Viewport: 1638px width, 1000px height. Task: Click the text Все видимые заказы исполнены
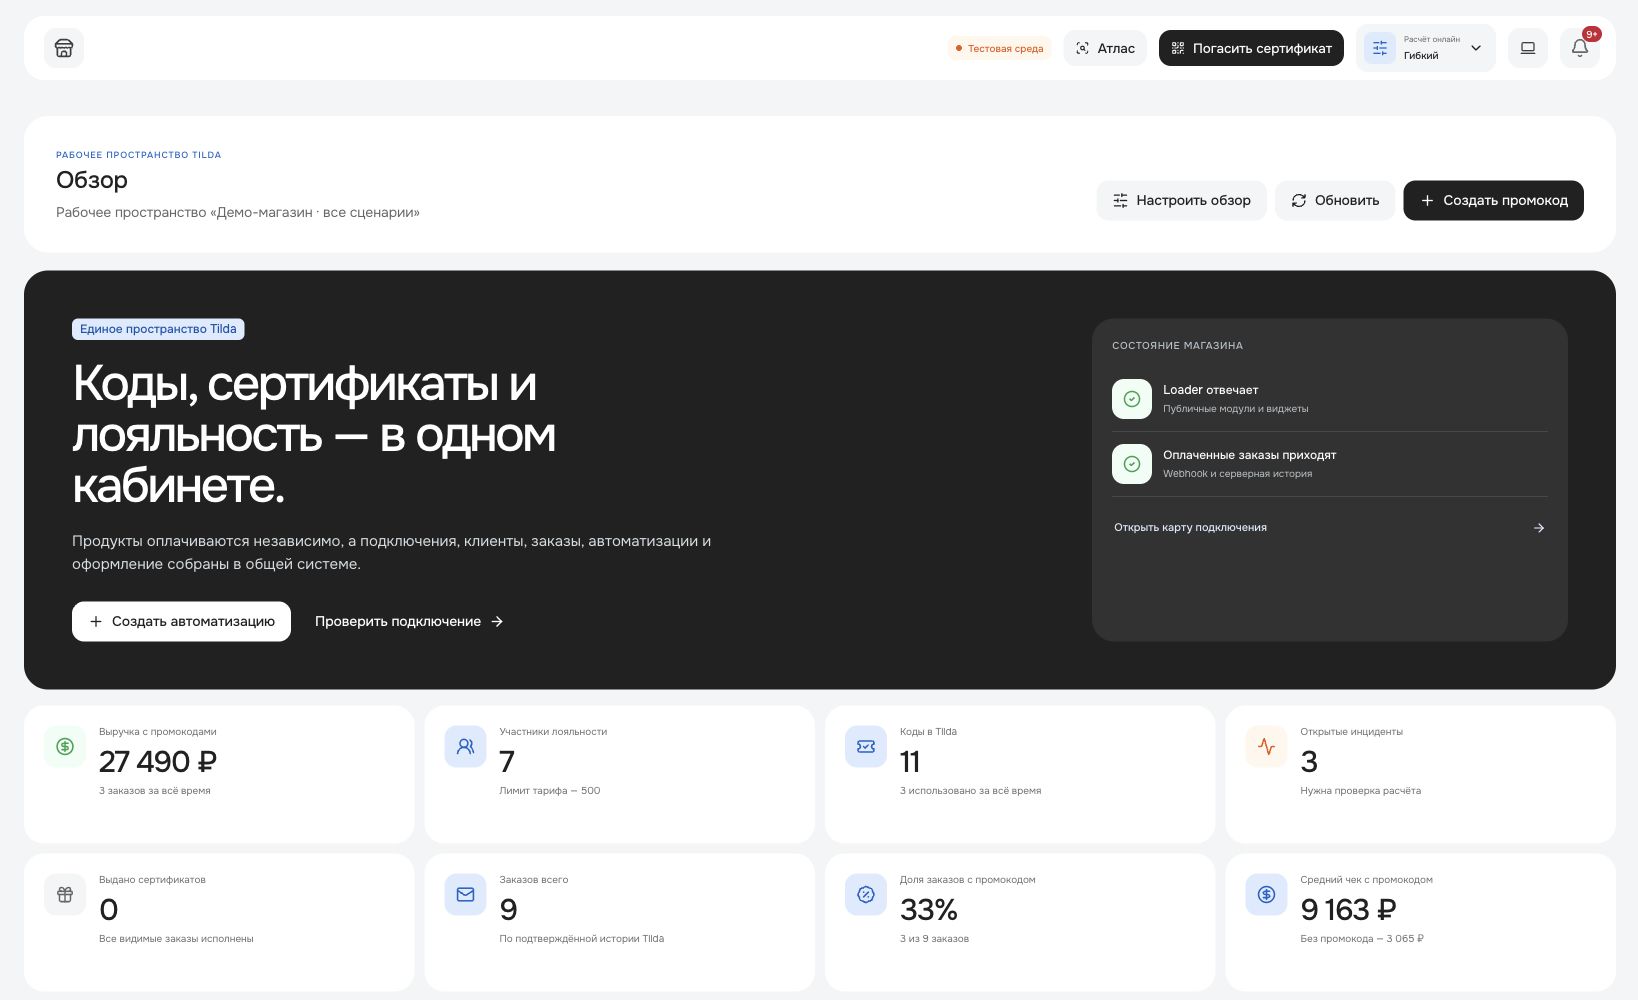(176, 939)
